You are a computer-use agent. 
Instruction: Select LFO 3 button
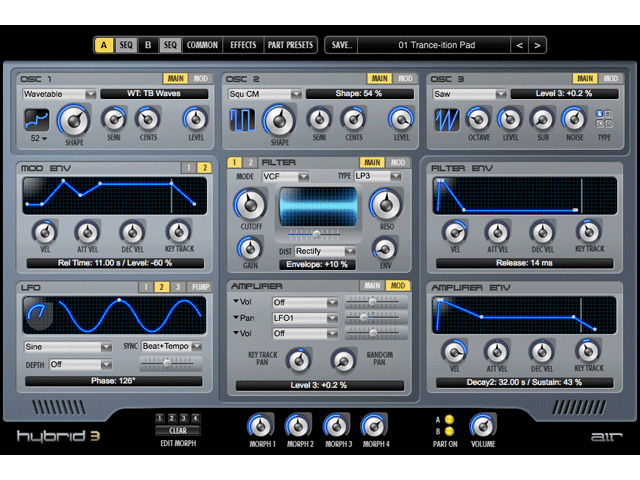point(178,287)
